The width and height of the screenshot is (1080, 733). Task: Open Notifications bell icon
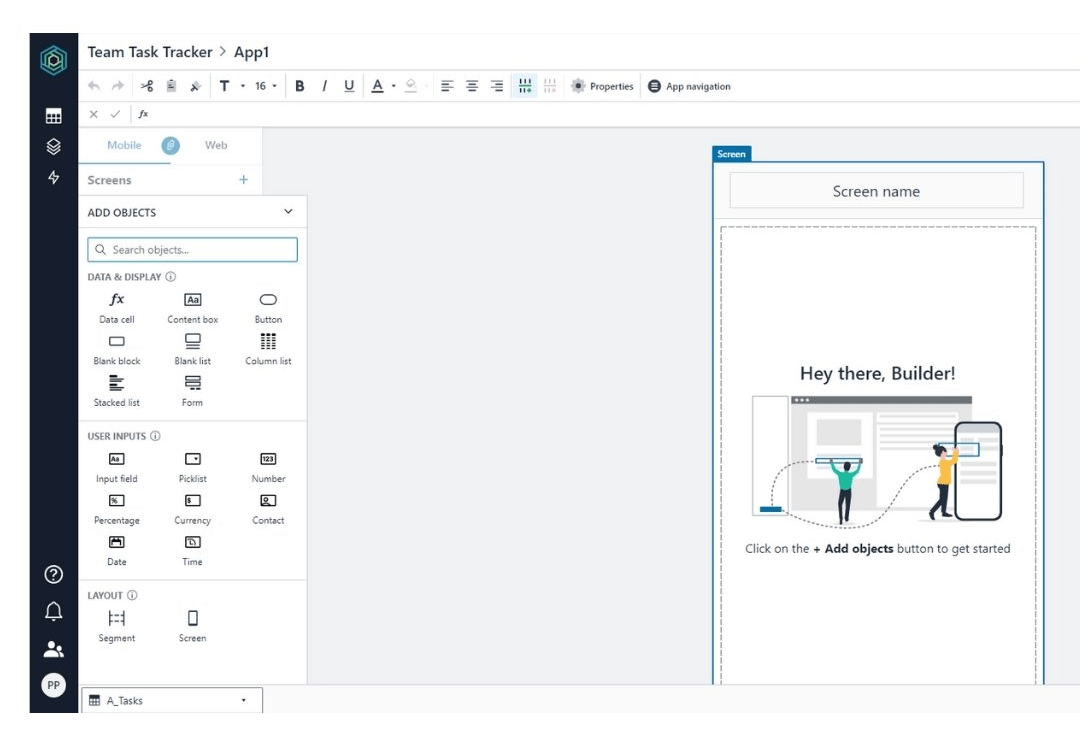point(53,611)
